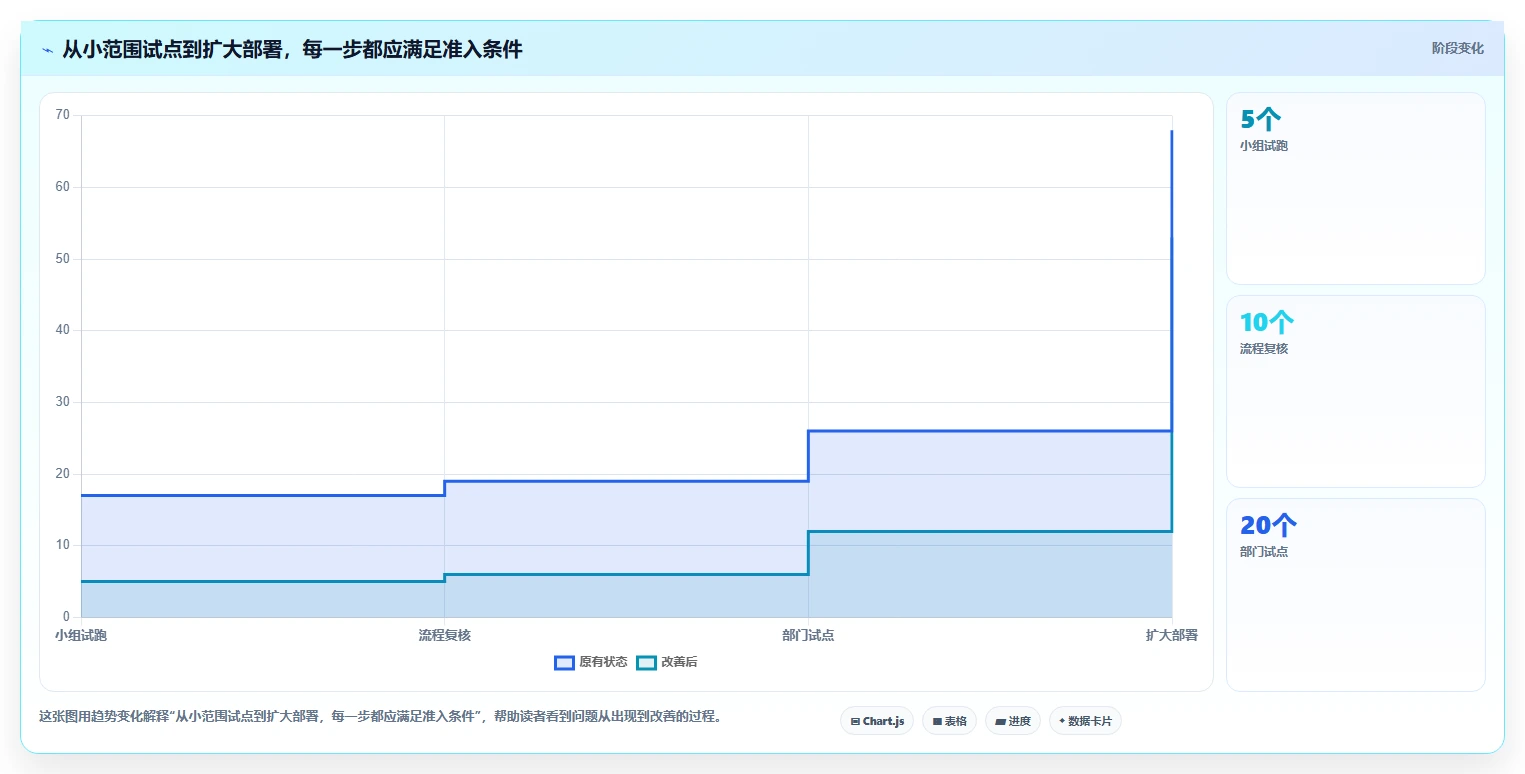Toggle the 改善后 legend swatch
Image resolution: width=1525 pixels, height=774 pixels.
pyautogui.click(x=646, y=662)
